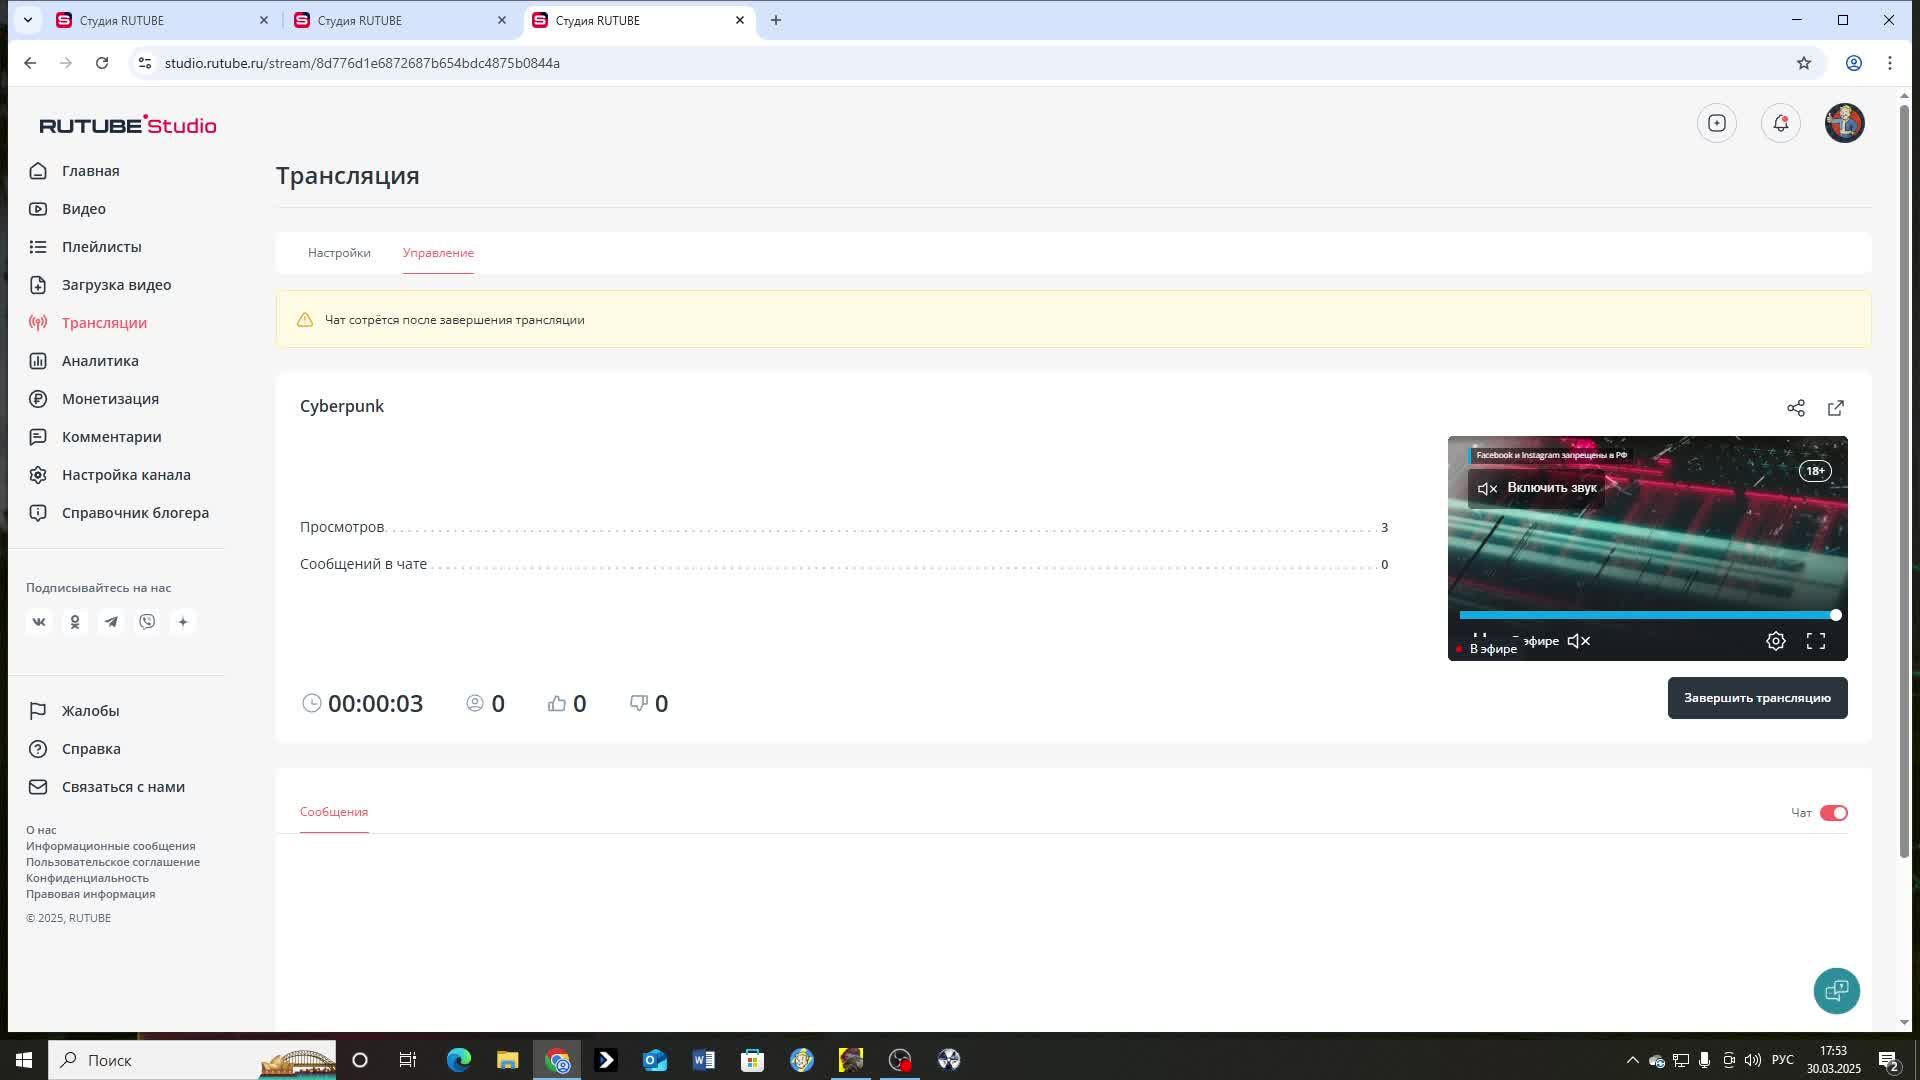Open the support chat floating button

[1836, 990]
